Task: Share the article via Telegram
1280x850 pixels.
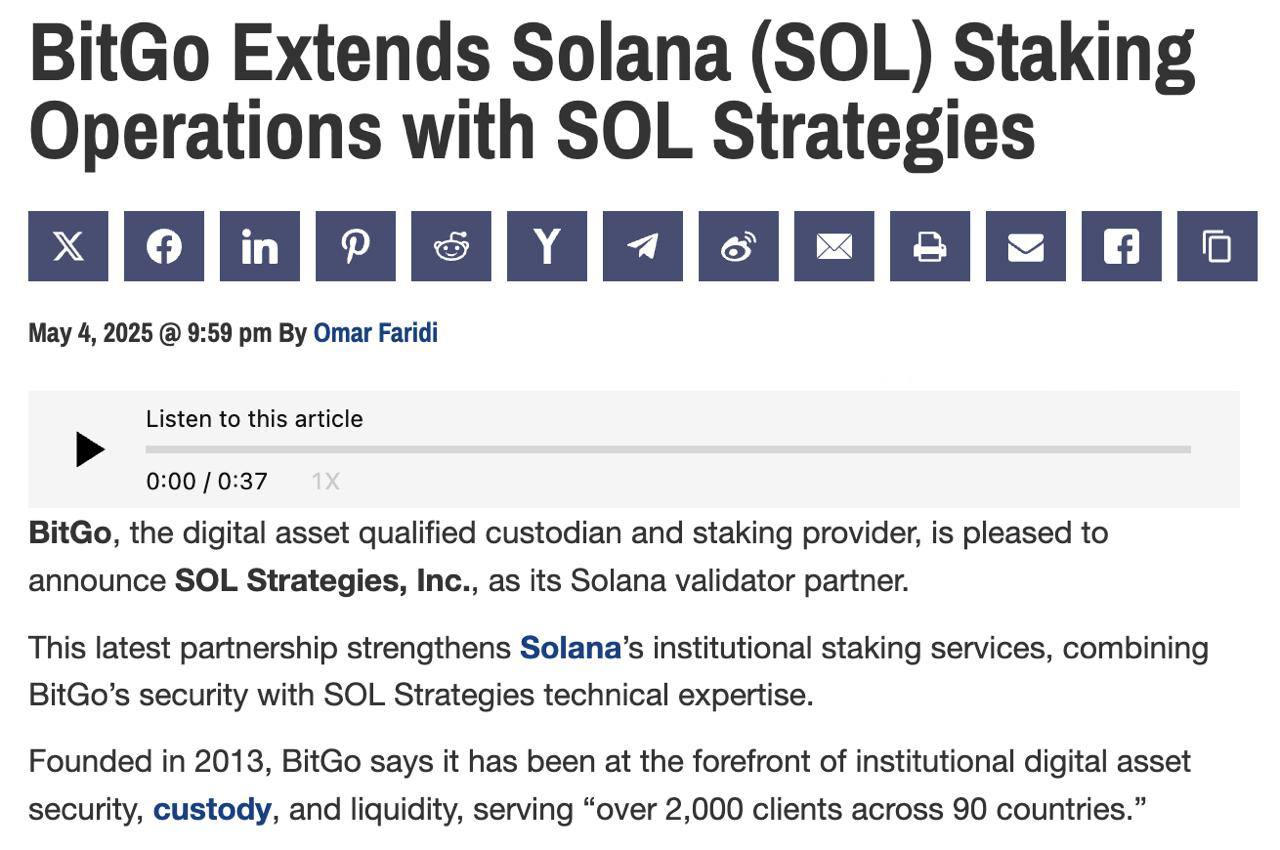Action: [643, 246]
